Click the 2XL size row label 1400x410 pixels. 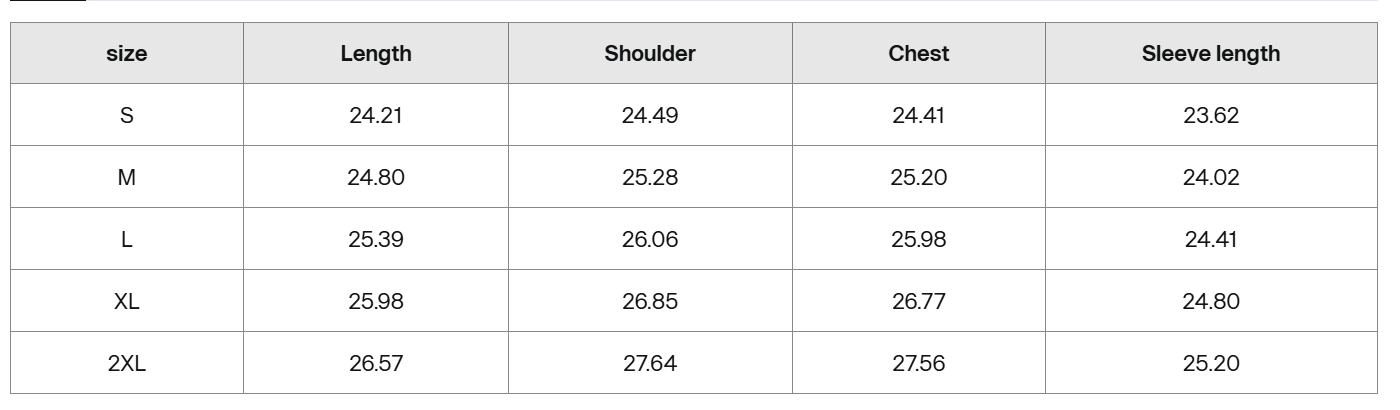click(126, 364)
